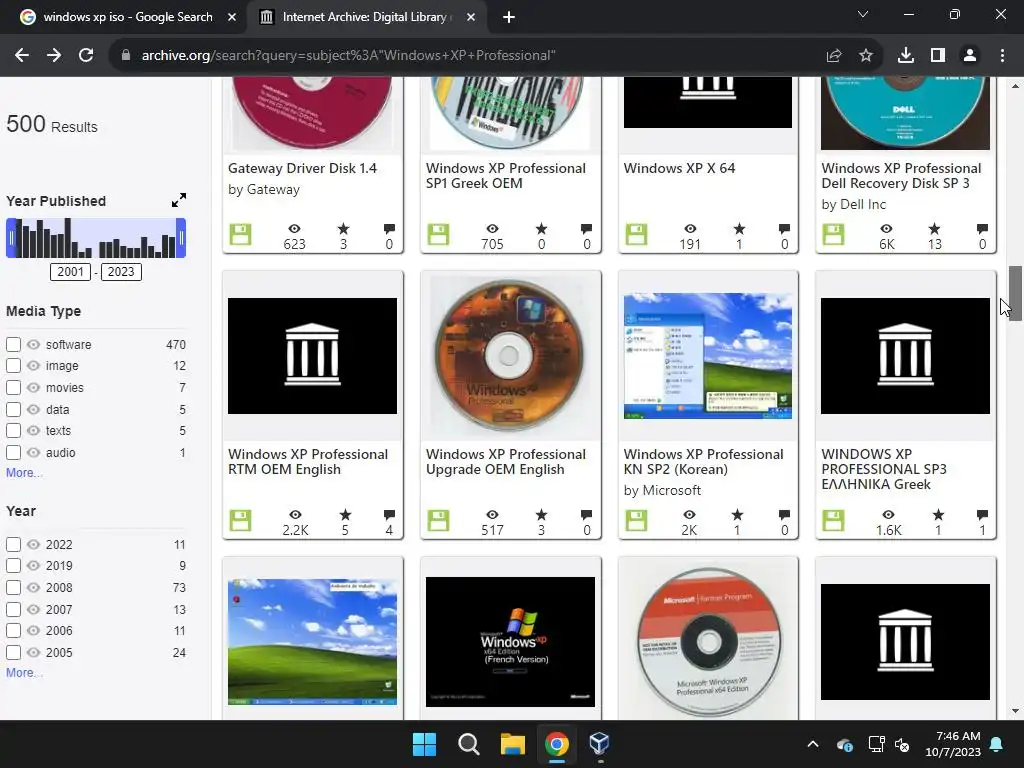
Task: Reload the archive.org page
Action: click(86, 56)
